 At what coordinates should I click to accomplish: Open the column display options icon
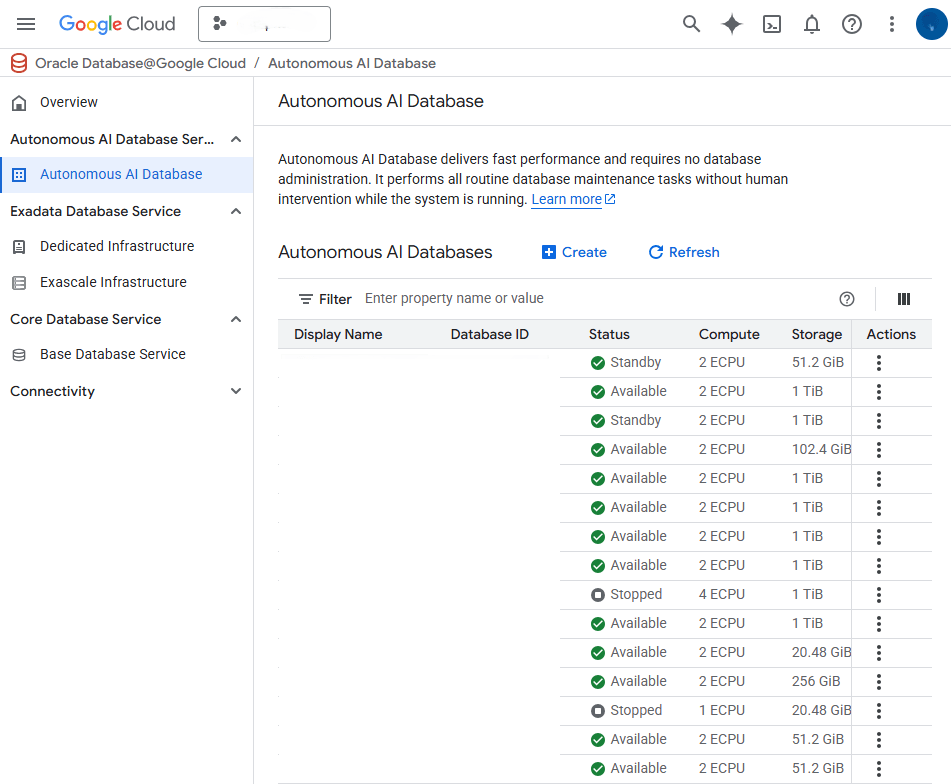(903, 299)
